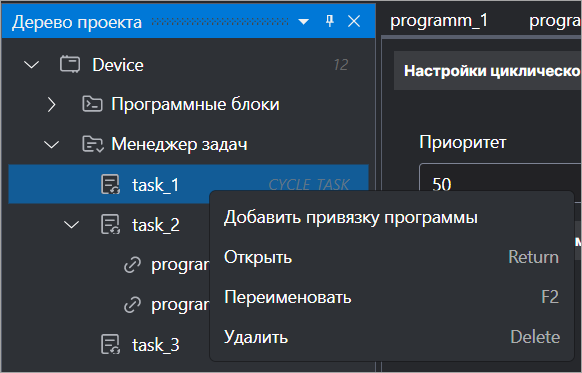Select the Менеджер задач label
The image size is (582, 373).
[179, 144]
